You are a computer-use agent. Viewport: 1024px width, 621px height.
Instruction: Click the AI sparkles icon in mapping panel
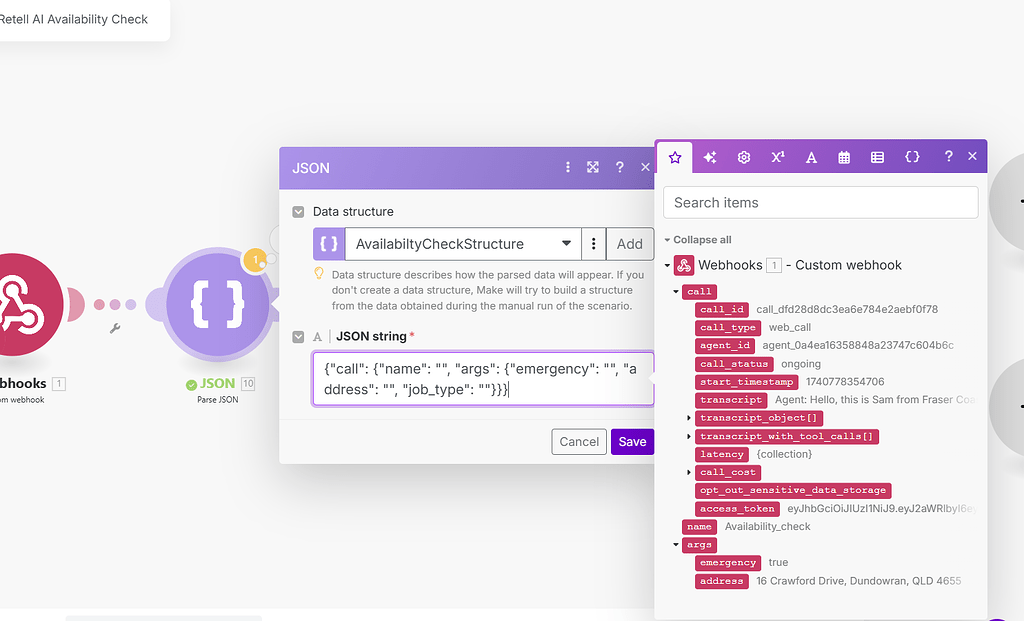point(710,157)
